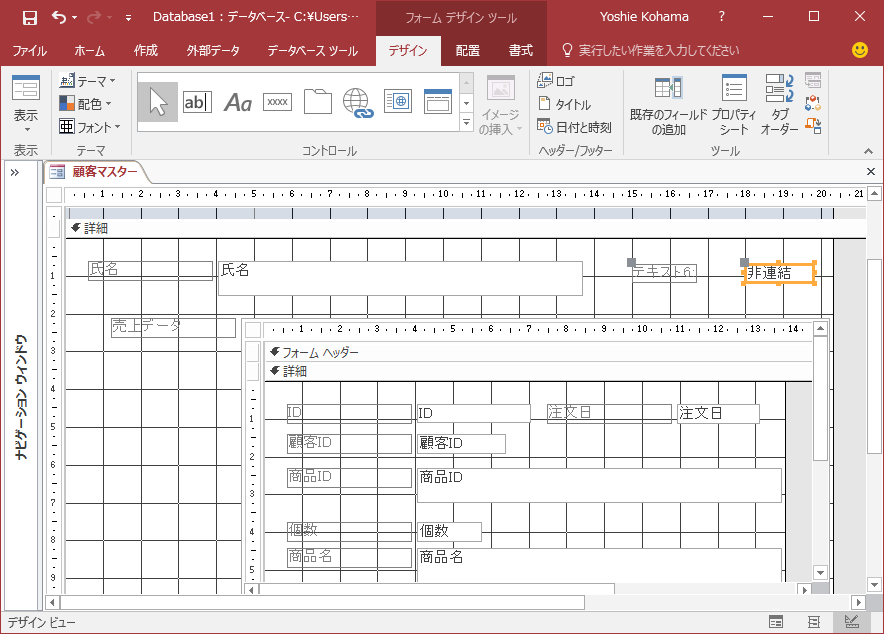Expand the controls gallery more arrow

(x=466, y=123)
